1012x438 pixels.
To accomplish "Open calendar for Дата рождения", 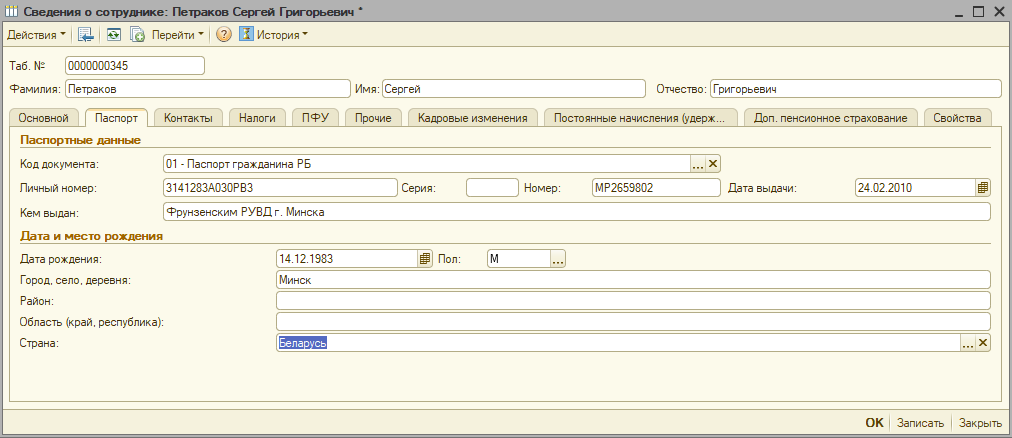I will coord(425,258).
